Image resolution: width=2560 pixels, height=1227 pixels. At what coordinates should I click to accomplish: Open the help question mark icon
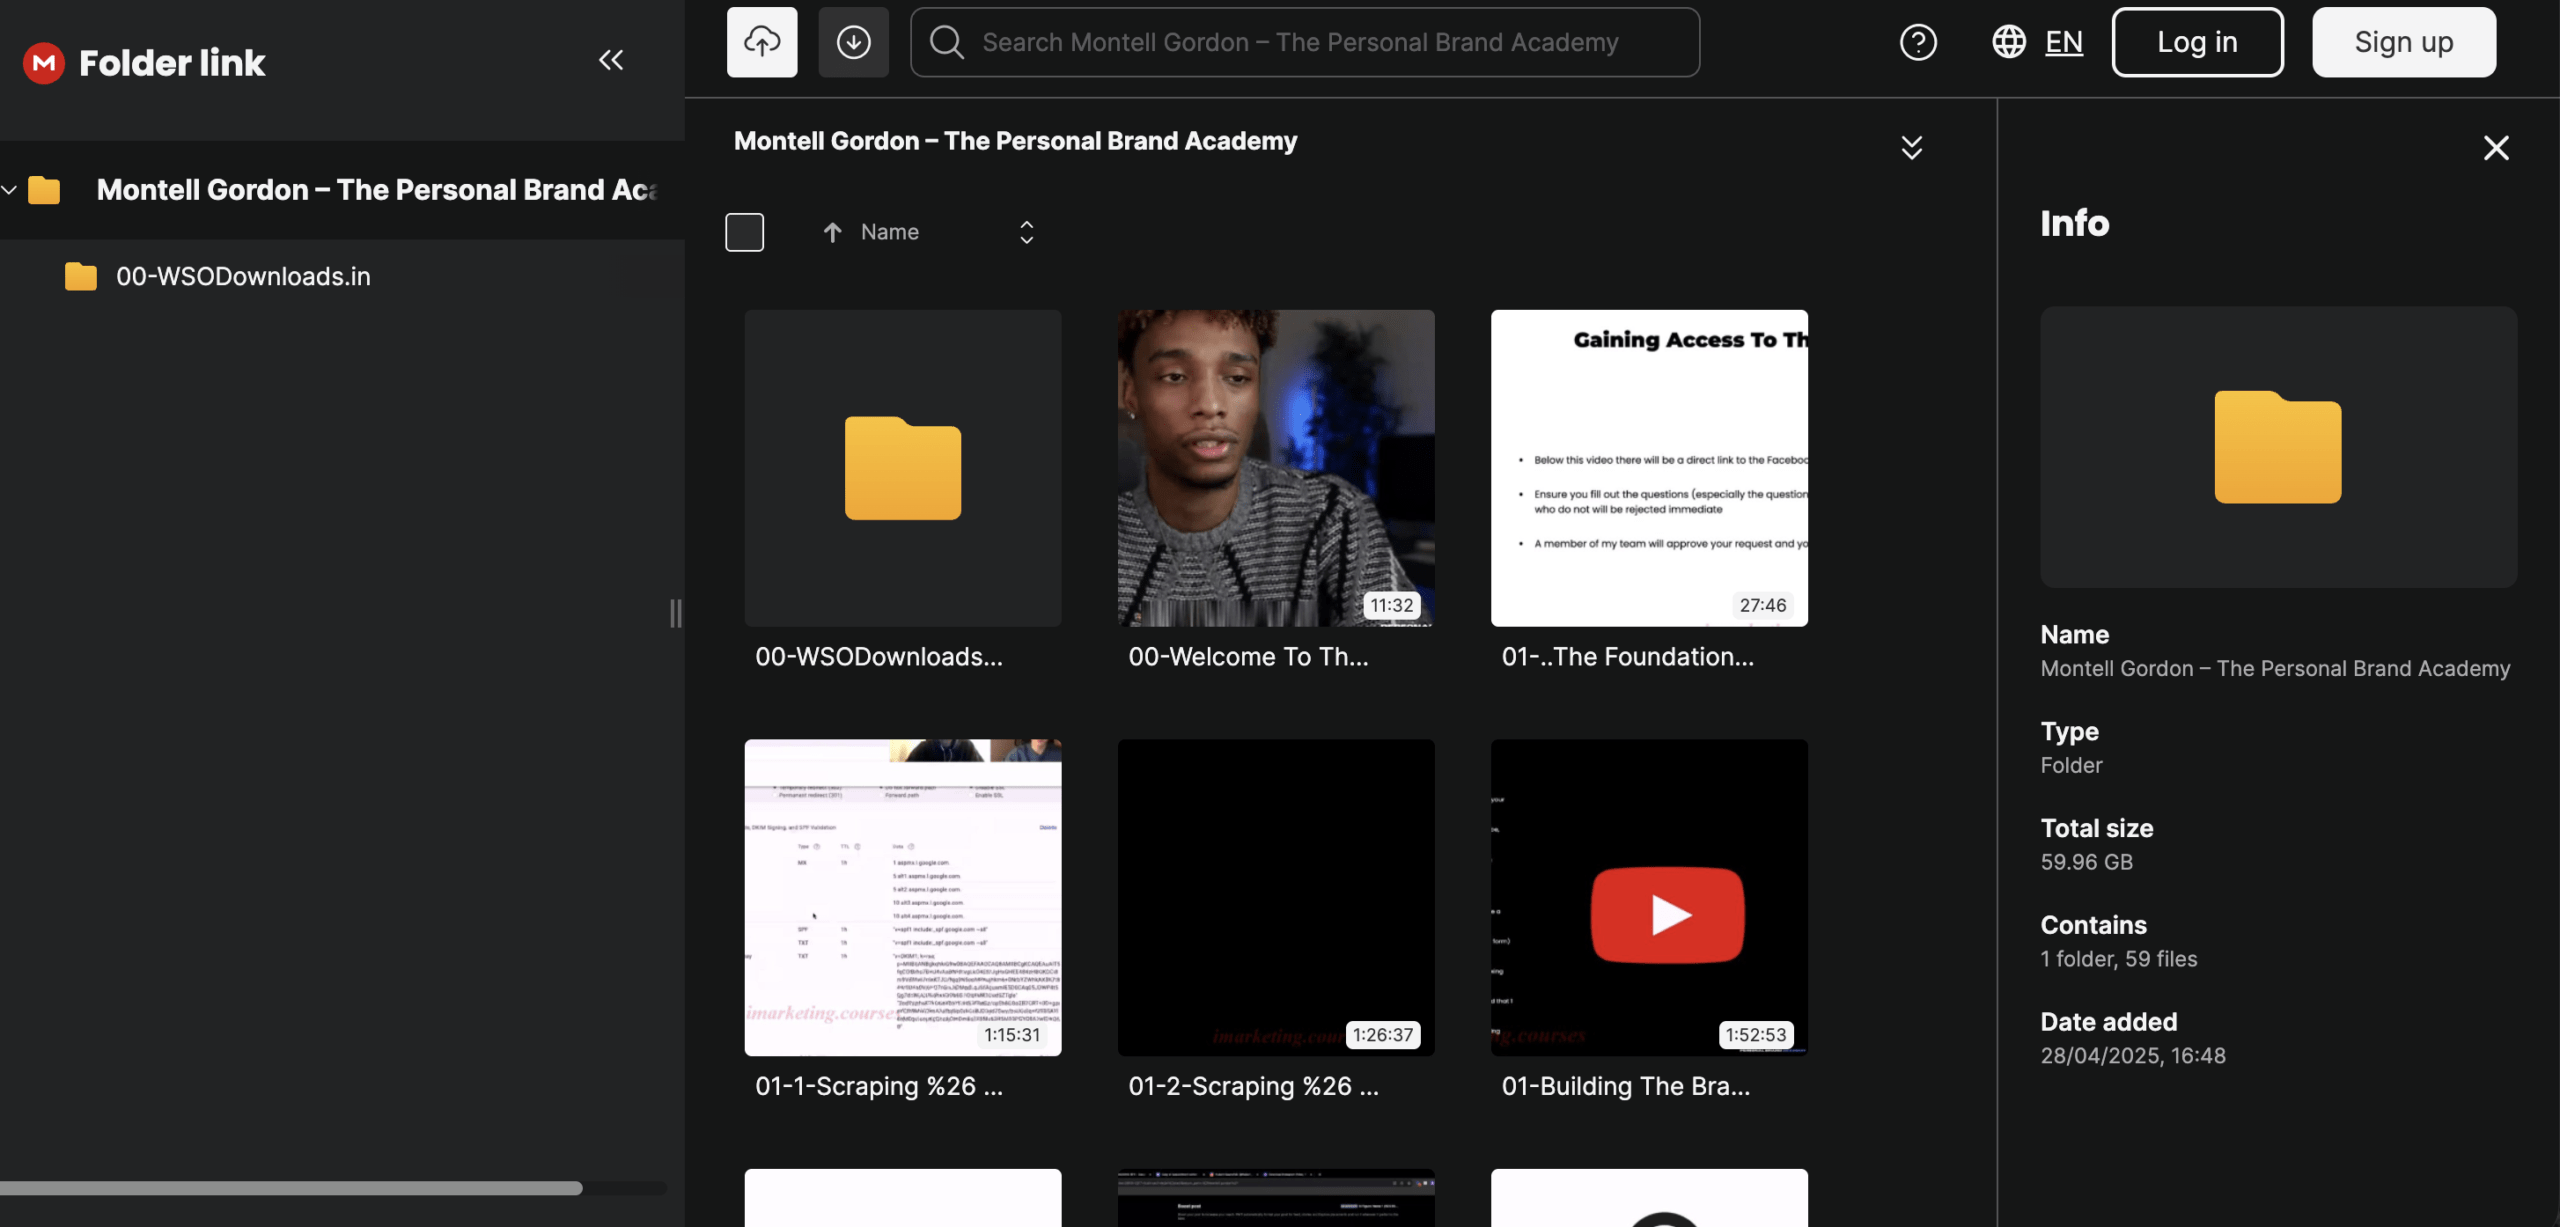point(1917,42)
